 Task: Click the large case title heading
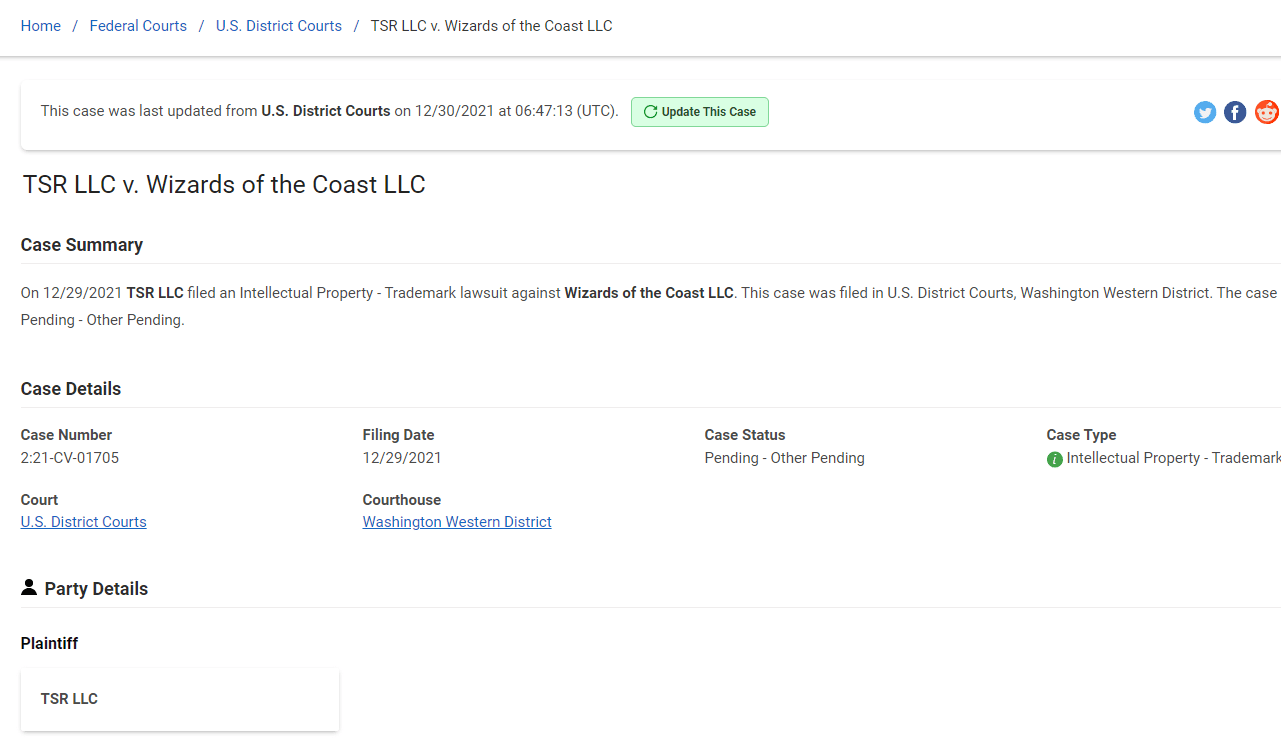pyautogui.click(x=225, y=185)
